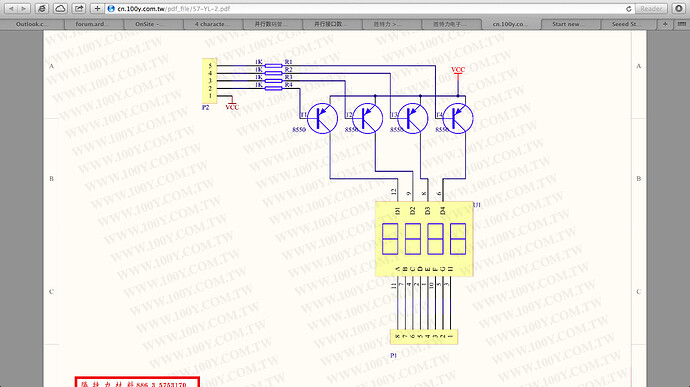Go back with the left arrow button
This screenshot has height=387, width=690.
[x=11, y=8]
